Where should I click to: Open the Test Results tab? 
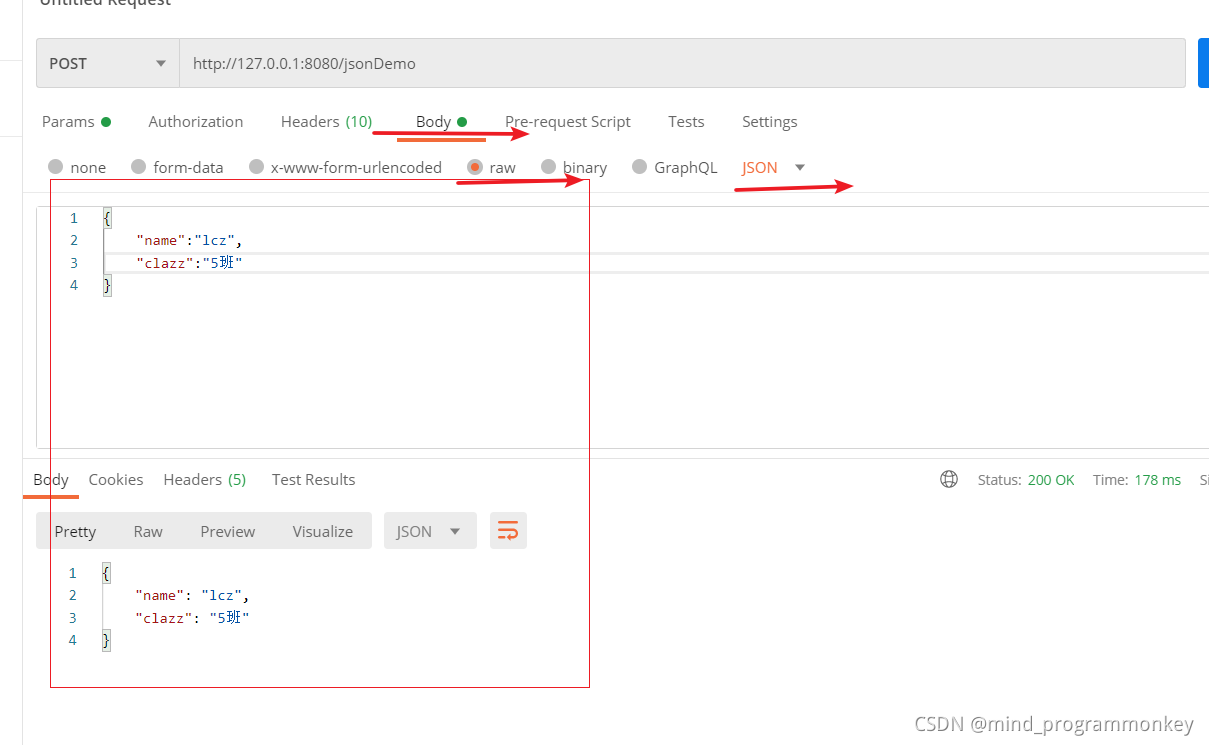pos(314,480)
